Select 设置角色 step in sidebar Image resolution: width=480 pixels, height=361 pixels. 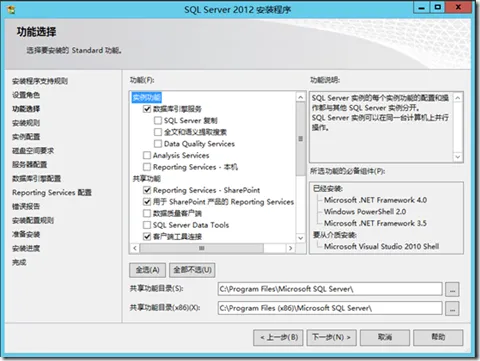pos(26,95)
